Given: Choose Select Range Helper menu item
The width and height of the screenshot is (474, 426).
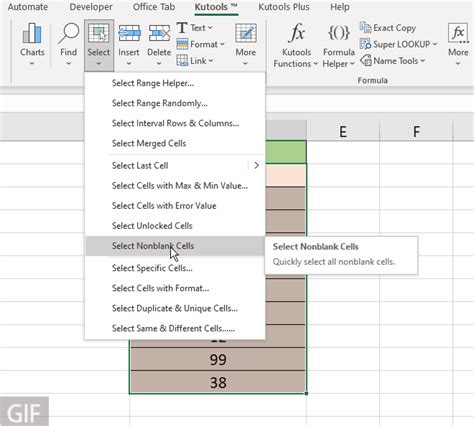Looking at the screenshot, I should point(175,83).
